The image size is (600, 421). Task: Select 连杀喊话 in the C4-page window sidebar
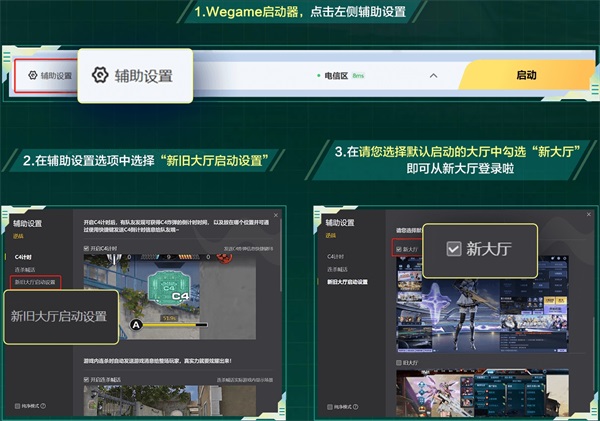click(25, 270)
